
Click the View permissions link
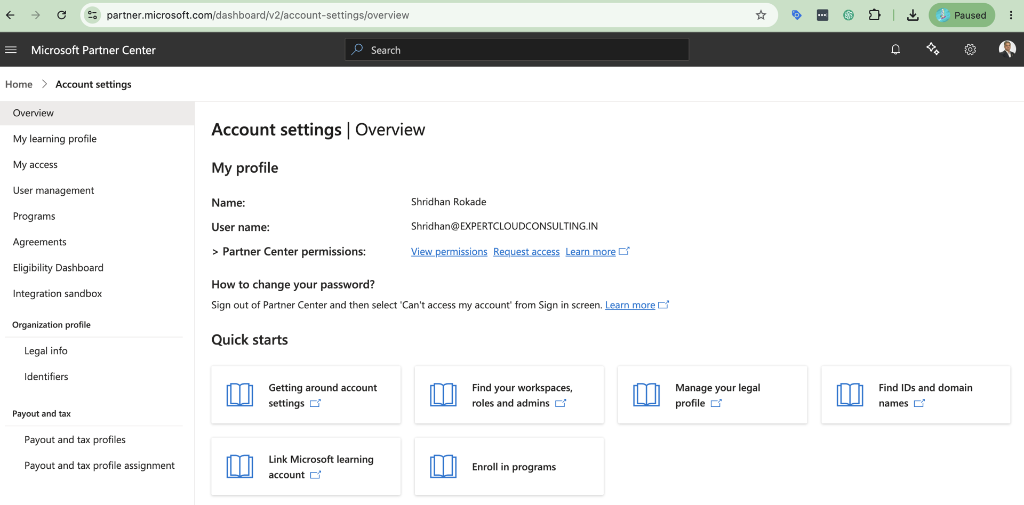coord(449,252)
